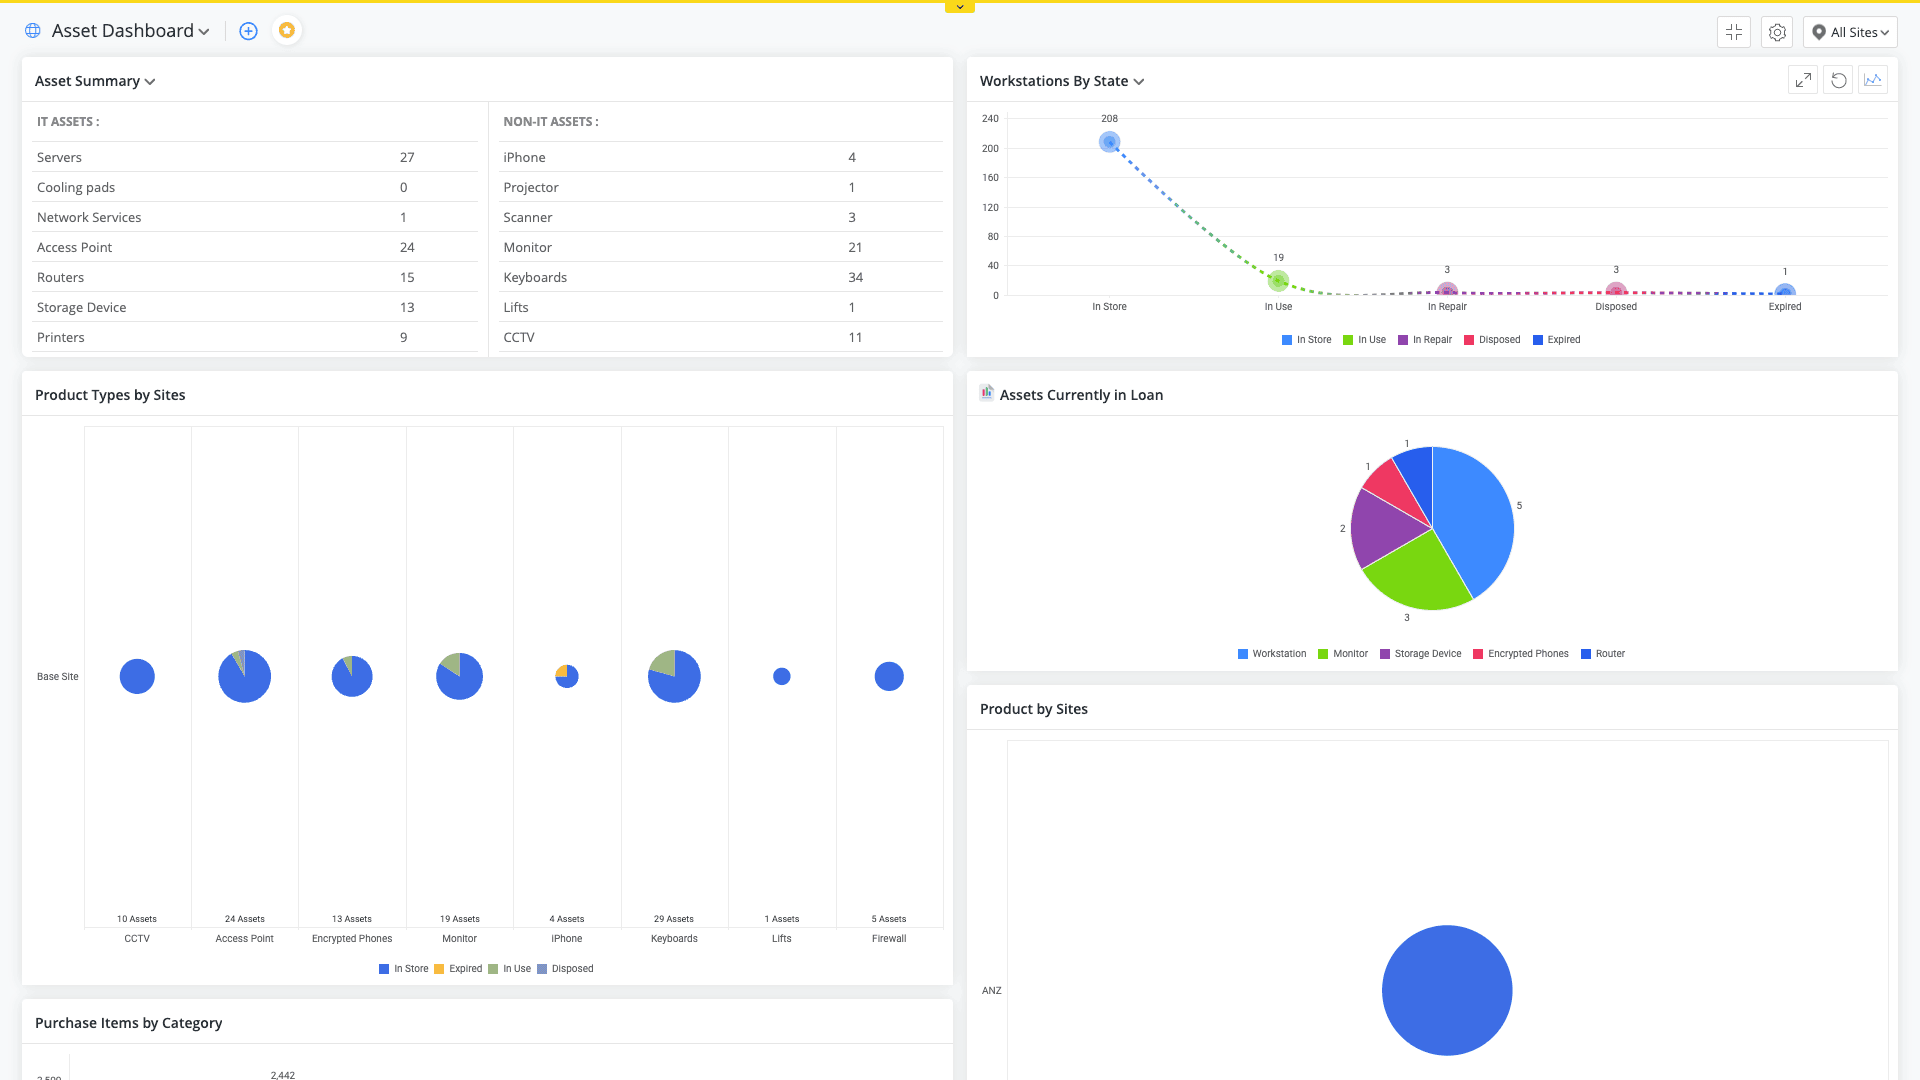Refresh the Workstations By State chart
1920x1080 pixels.
[1838, 79]
